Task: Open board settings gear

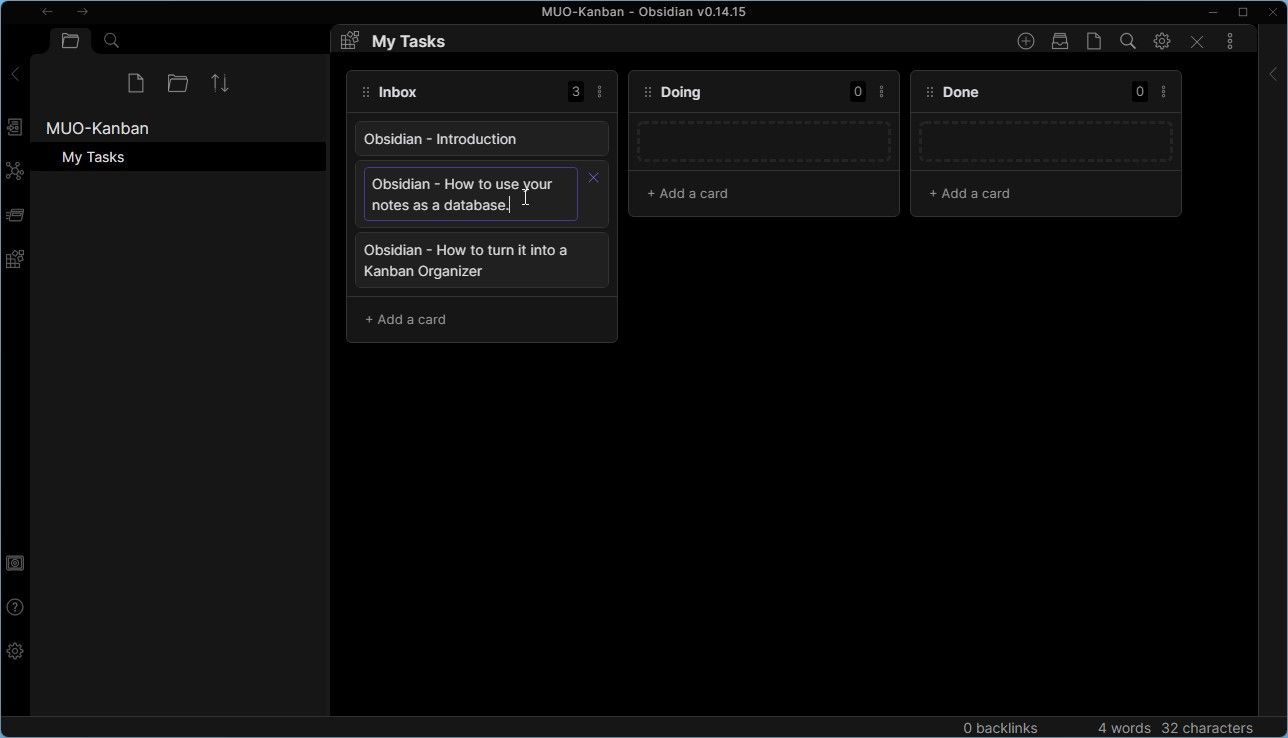Action: pyautogui.click(x=1162, y=41)
